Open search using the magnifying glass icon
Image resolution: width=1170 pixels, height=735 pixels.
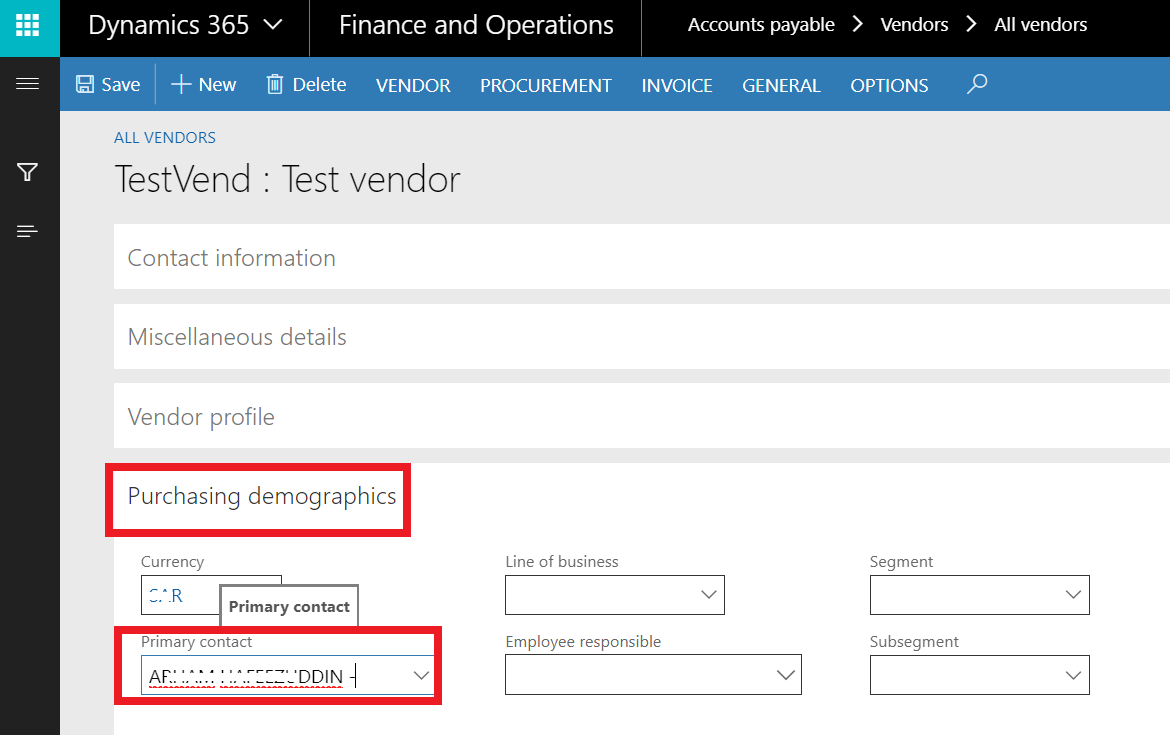click(x=976, y=85)
